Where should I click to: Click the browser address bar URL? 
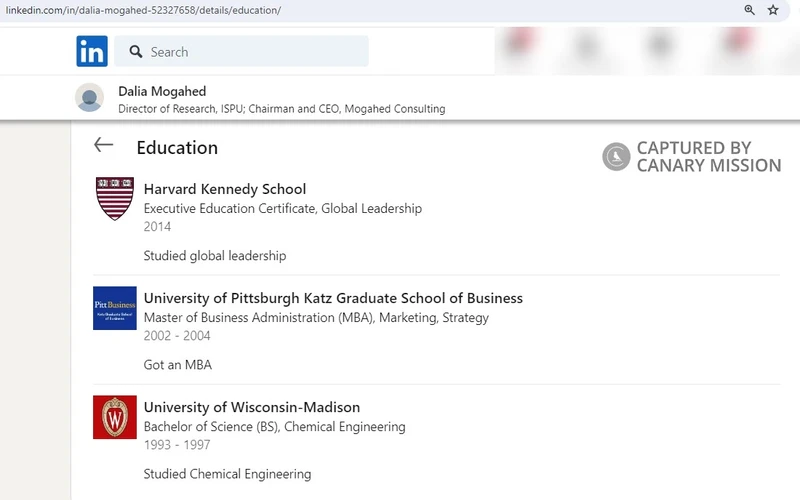pyautogui.click(x=143, y=10)
